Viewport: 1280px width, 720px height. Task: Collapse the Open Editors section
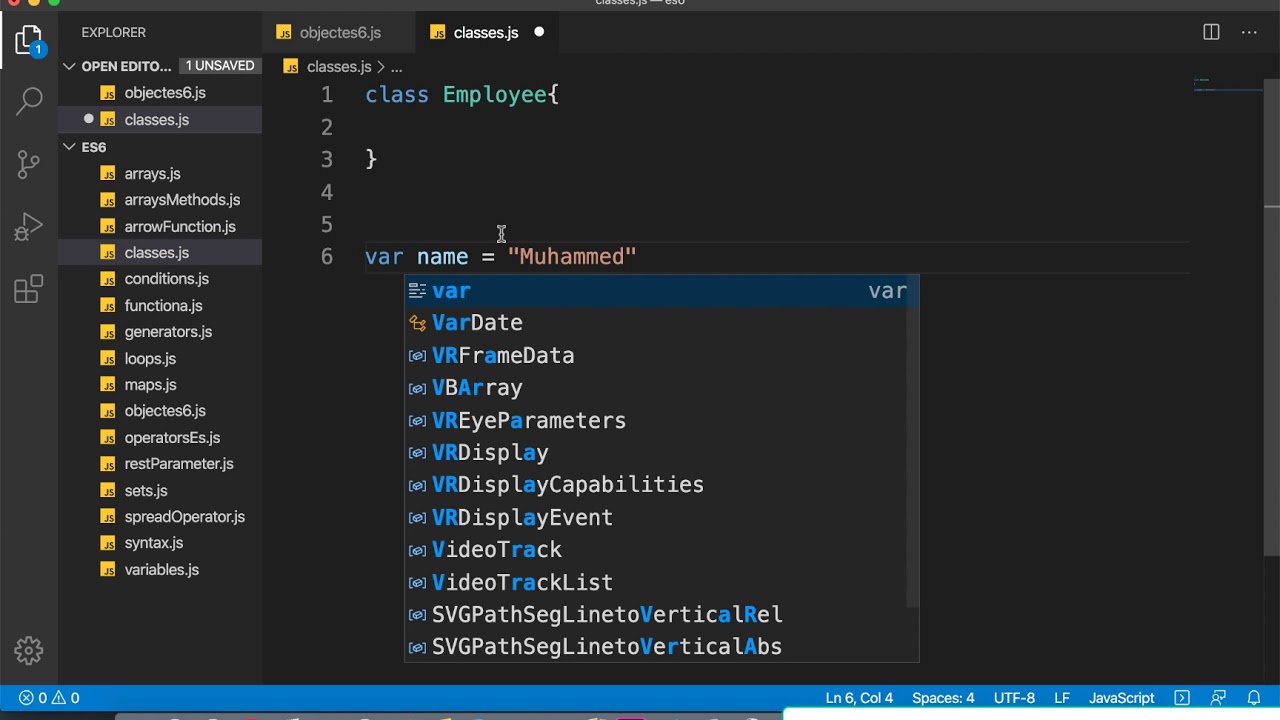[x=69, y=66]
